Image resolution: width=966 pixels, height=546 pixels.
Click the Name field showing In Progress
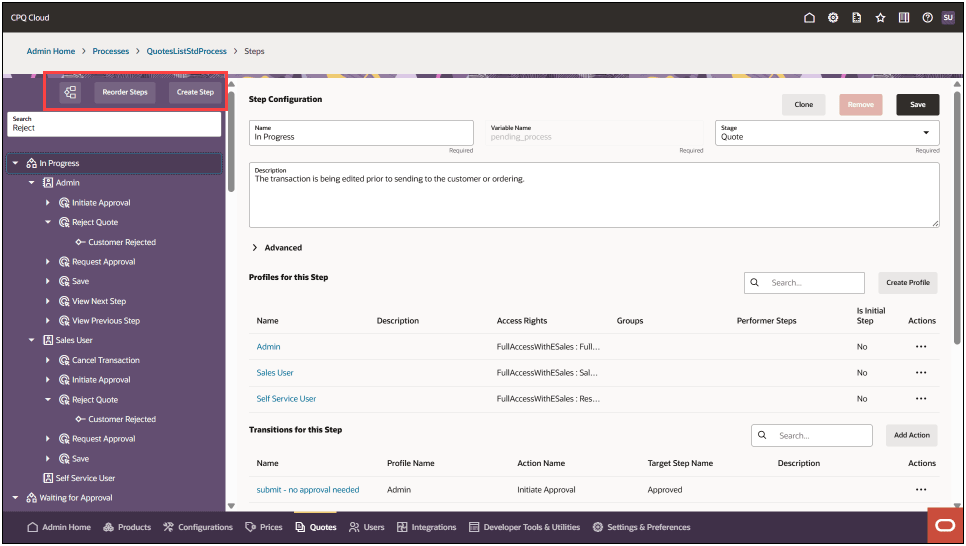(361, 133)
